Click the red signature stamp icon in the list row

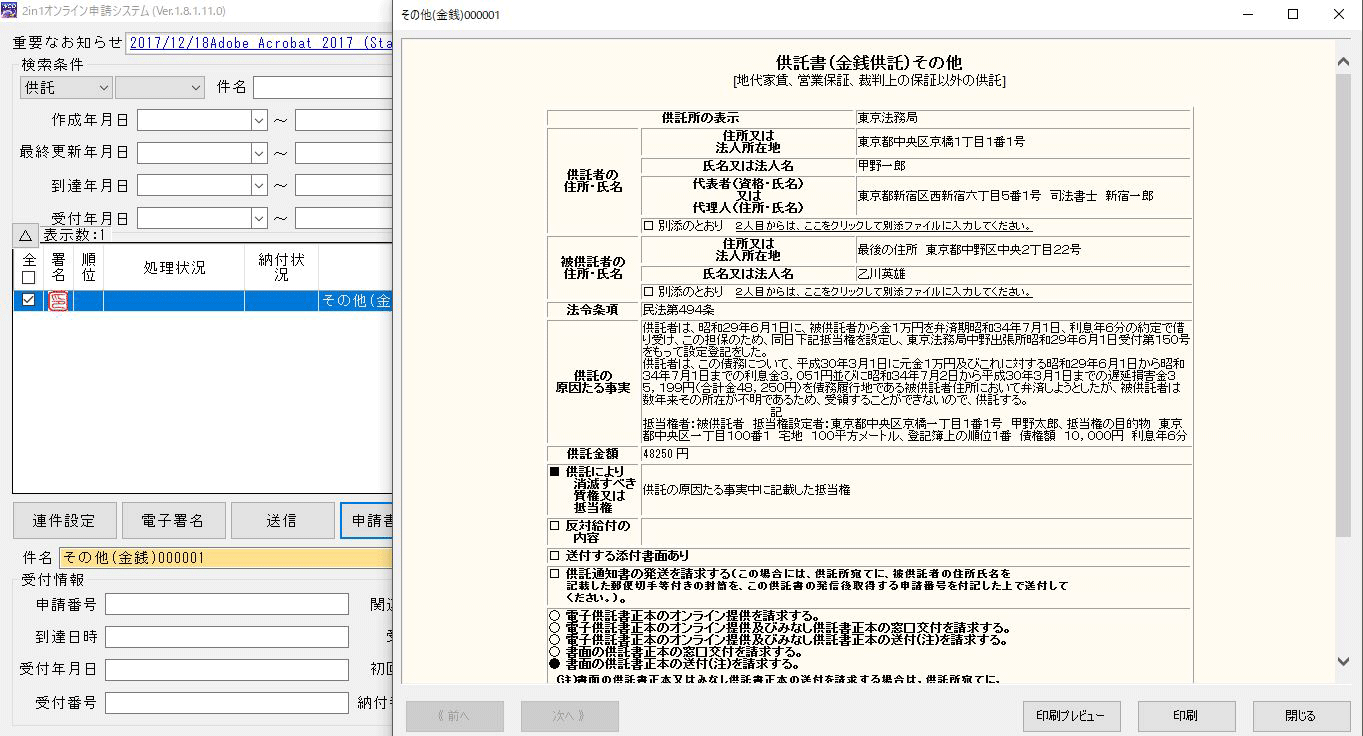[58, 300]
